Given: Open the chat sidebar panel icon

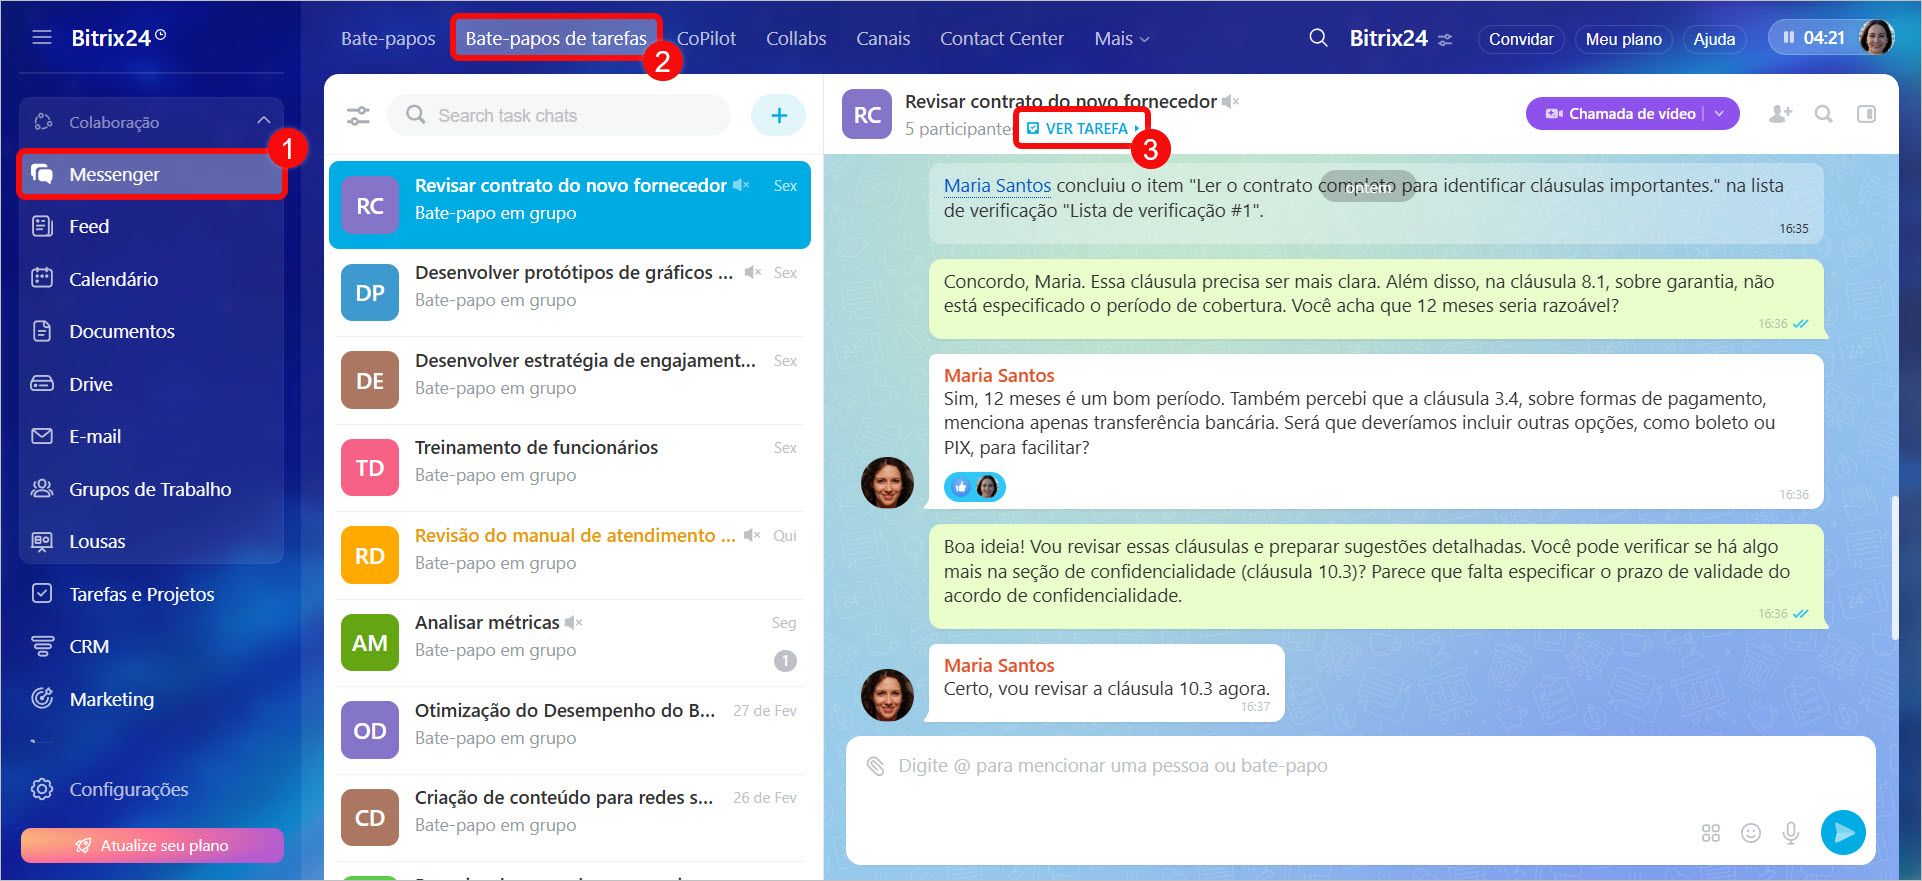Looking at the screenshot, I should click(x=1866, y=114).
